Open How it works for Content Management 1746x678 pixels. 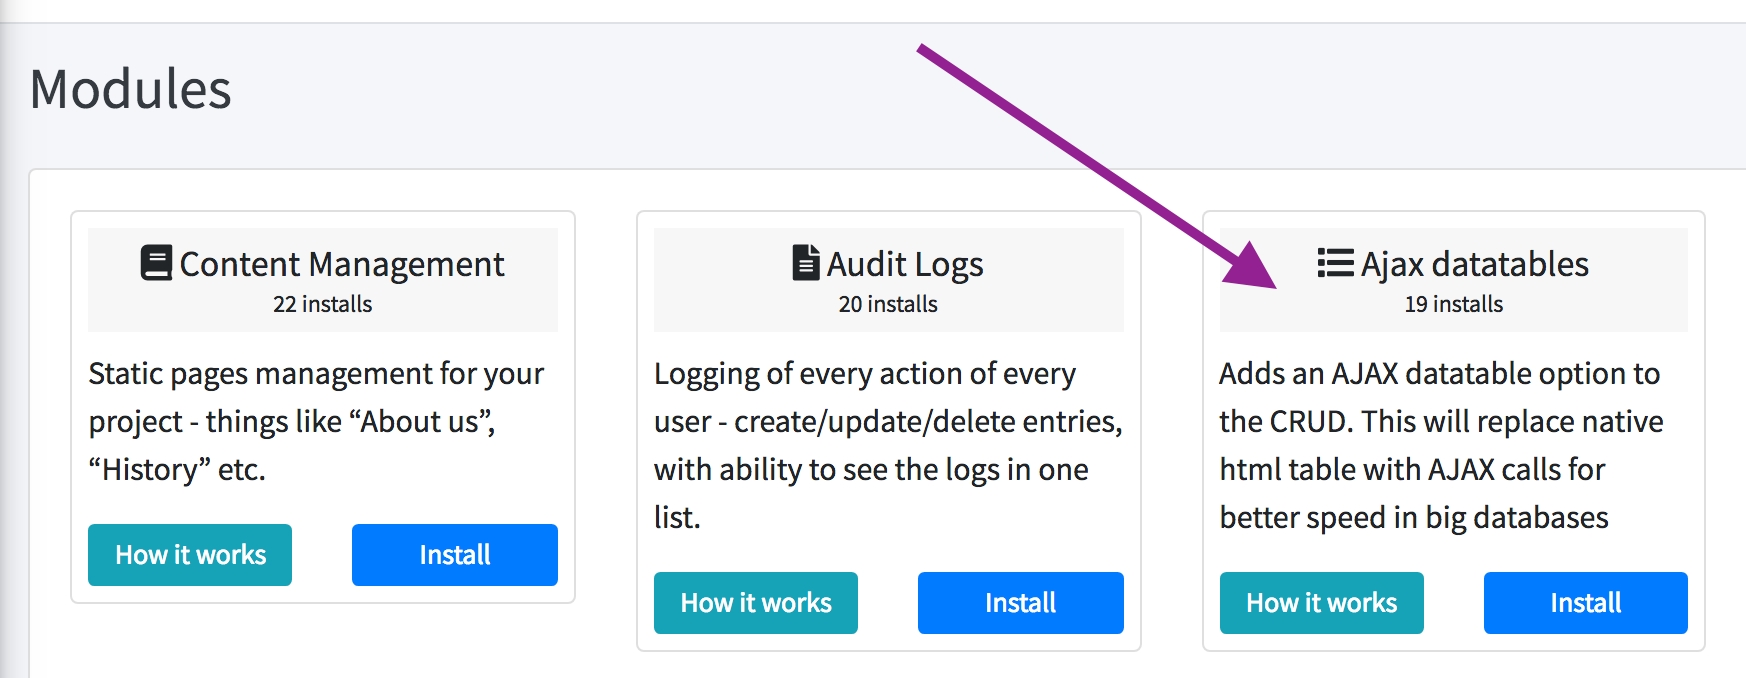point(190,555)
